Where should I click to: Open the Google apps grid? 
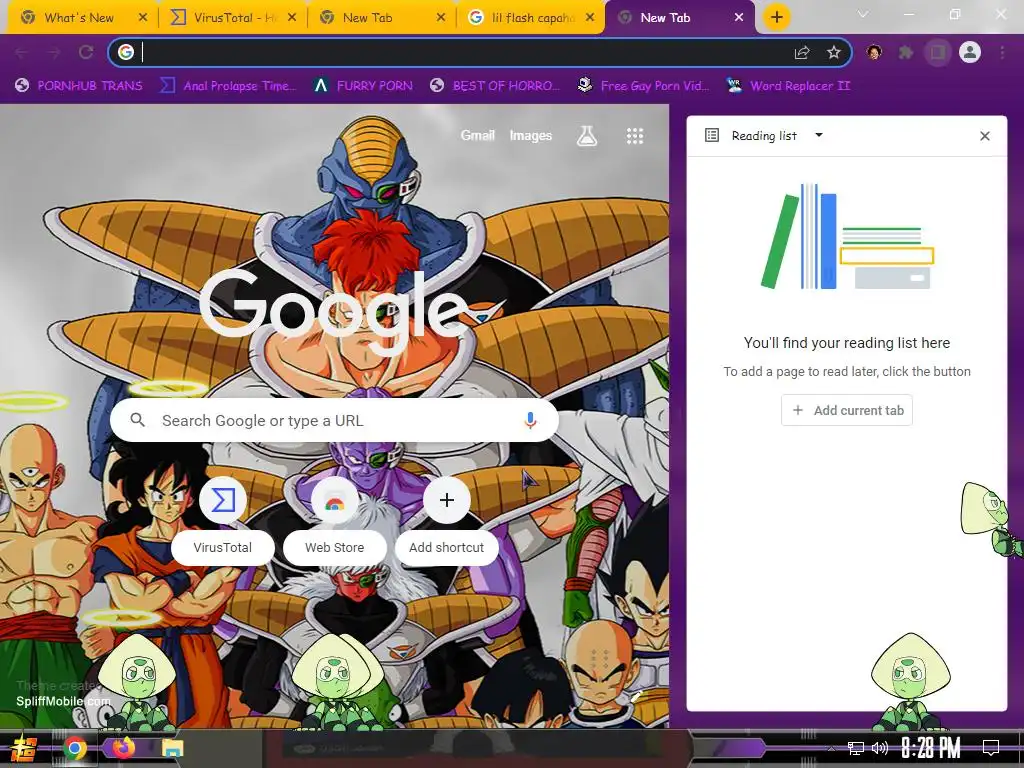click(635, 136)
